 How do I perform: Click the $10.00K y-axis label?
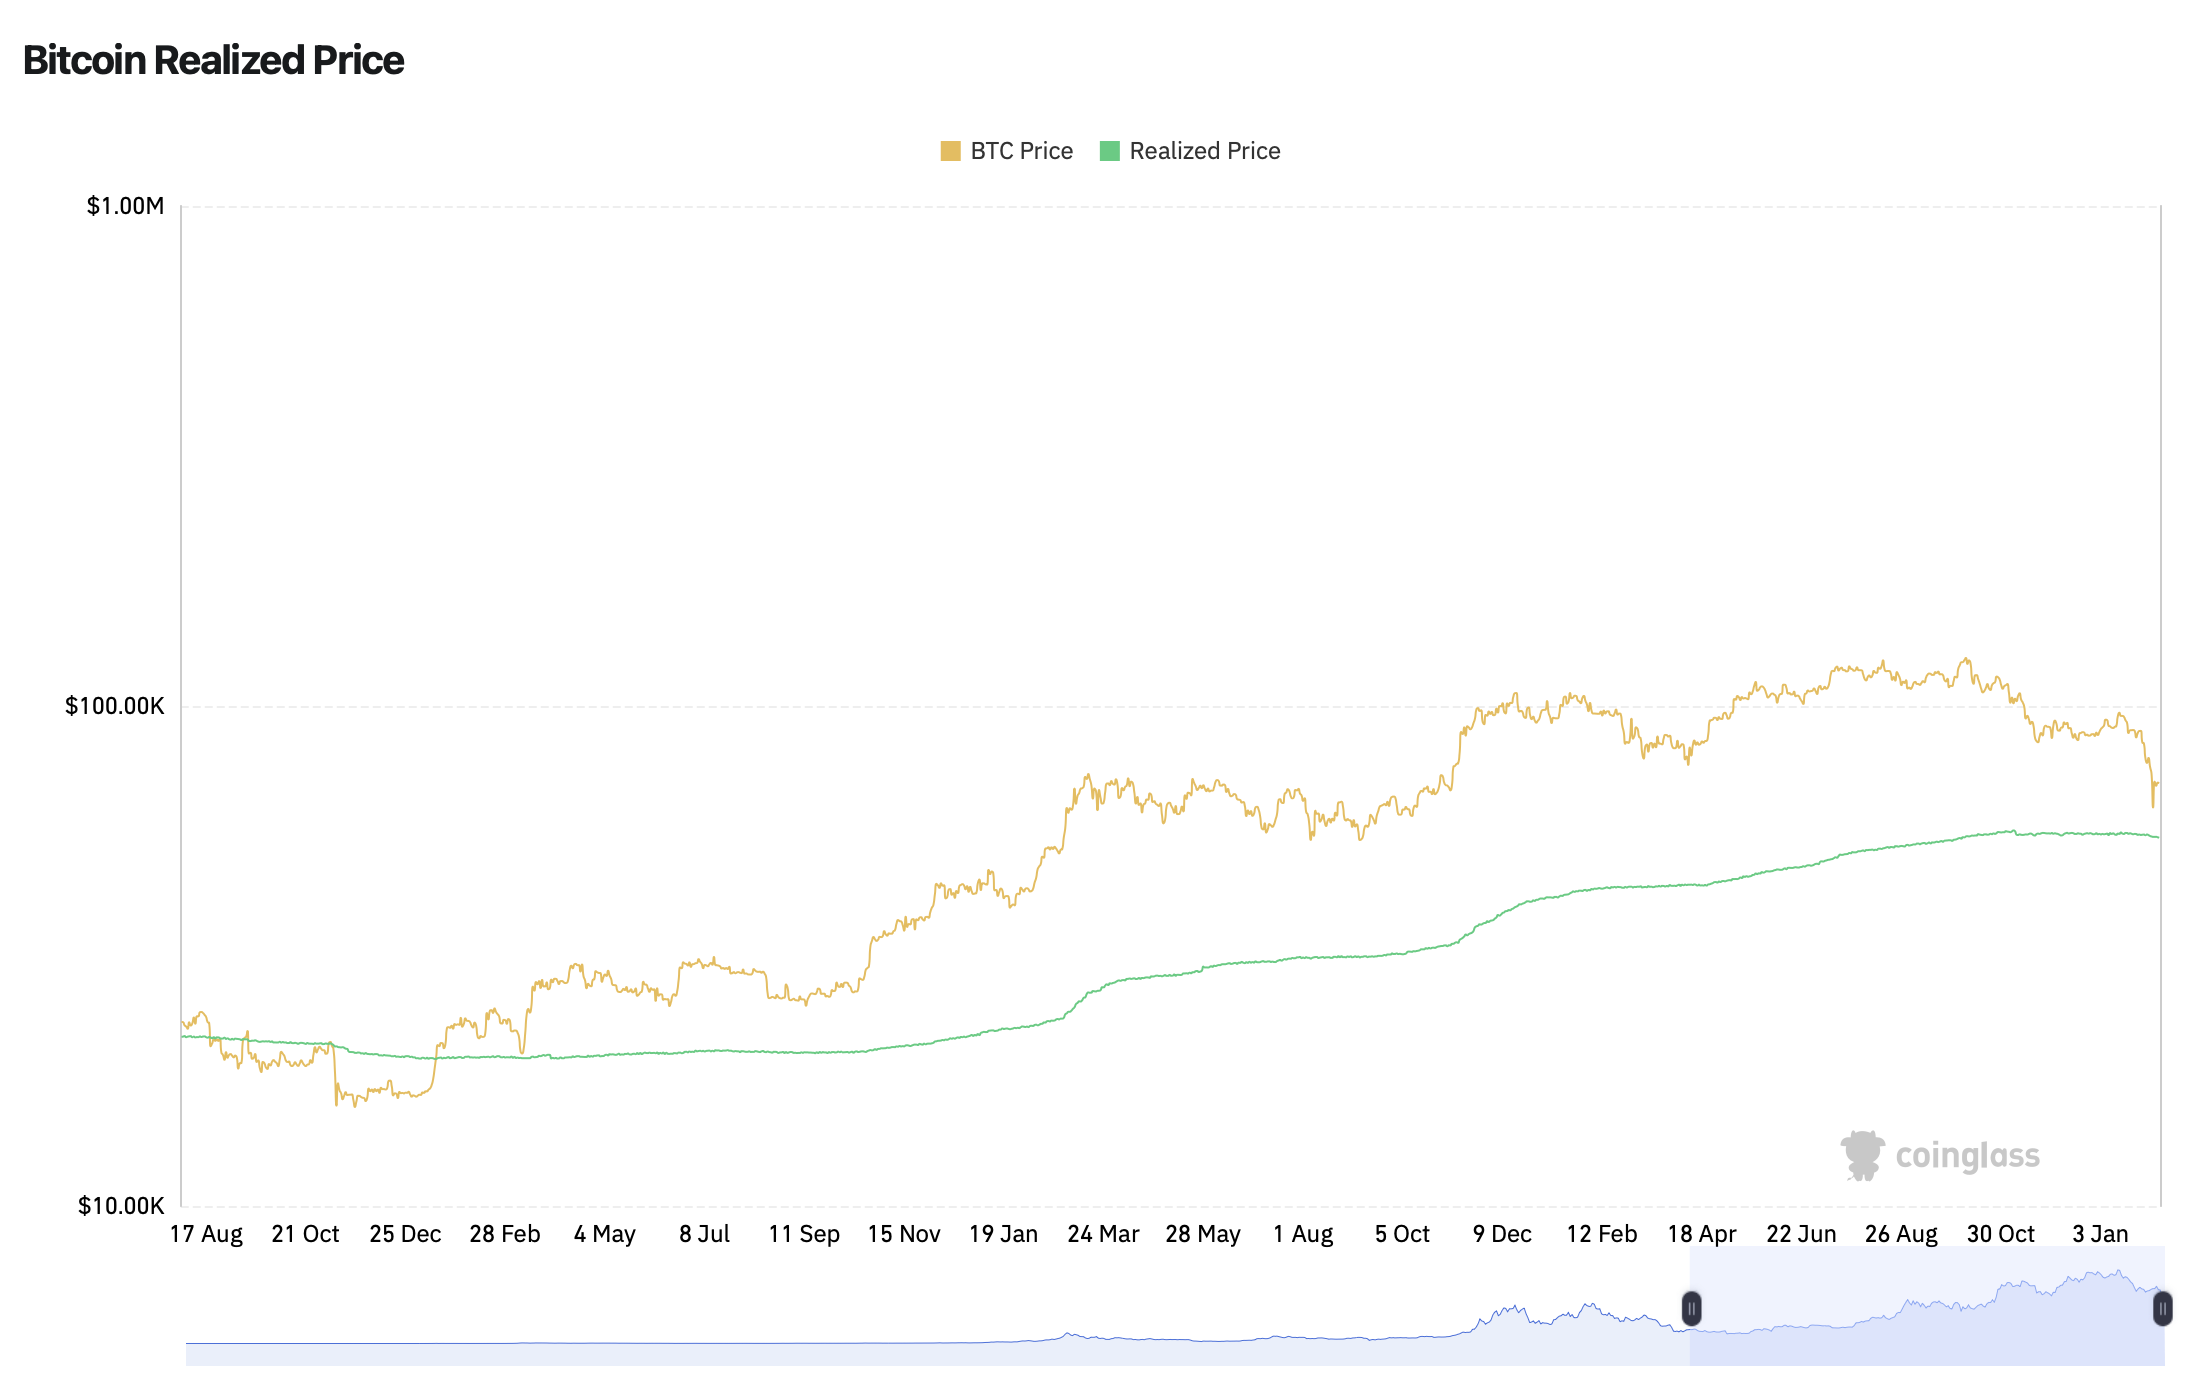tap(120, 1206)
